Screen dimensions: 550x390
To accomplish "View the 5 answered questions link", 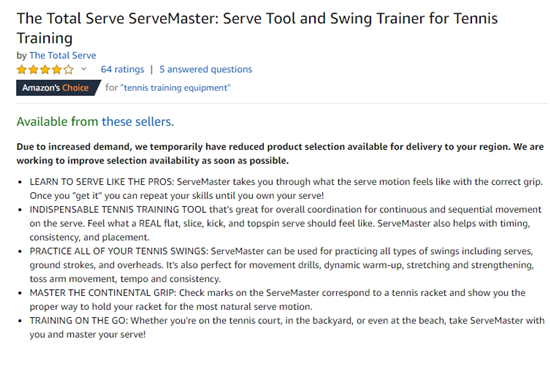I will pos(206,69).
